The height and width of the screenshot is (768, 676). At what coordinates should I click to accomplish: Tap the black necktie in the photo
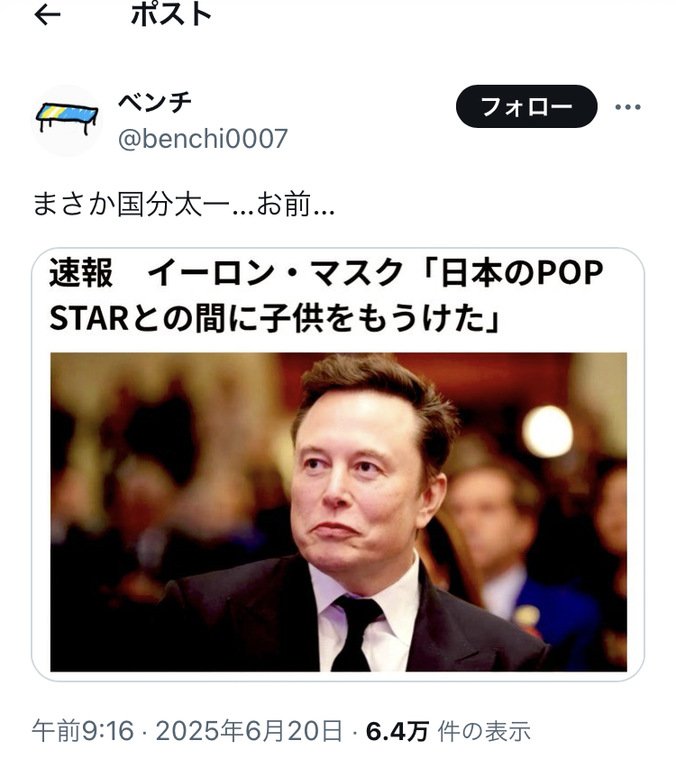coord(356,634)
